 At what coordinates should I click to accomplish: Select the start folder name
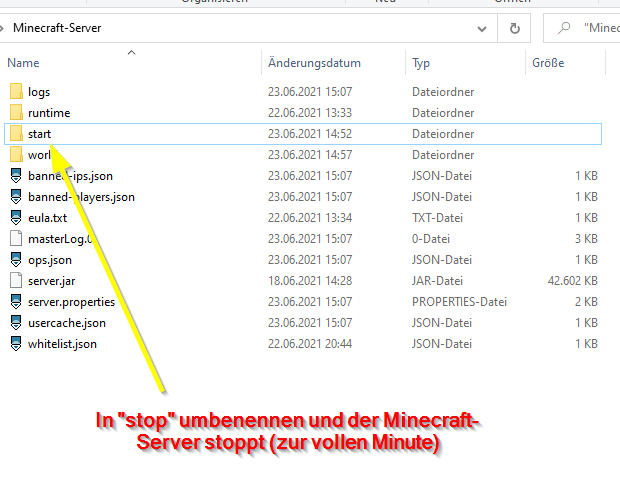coord(39,134)
